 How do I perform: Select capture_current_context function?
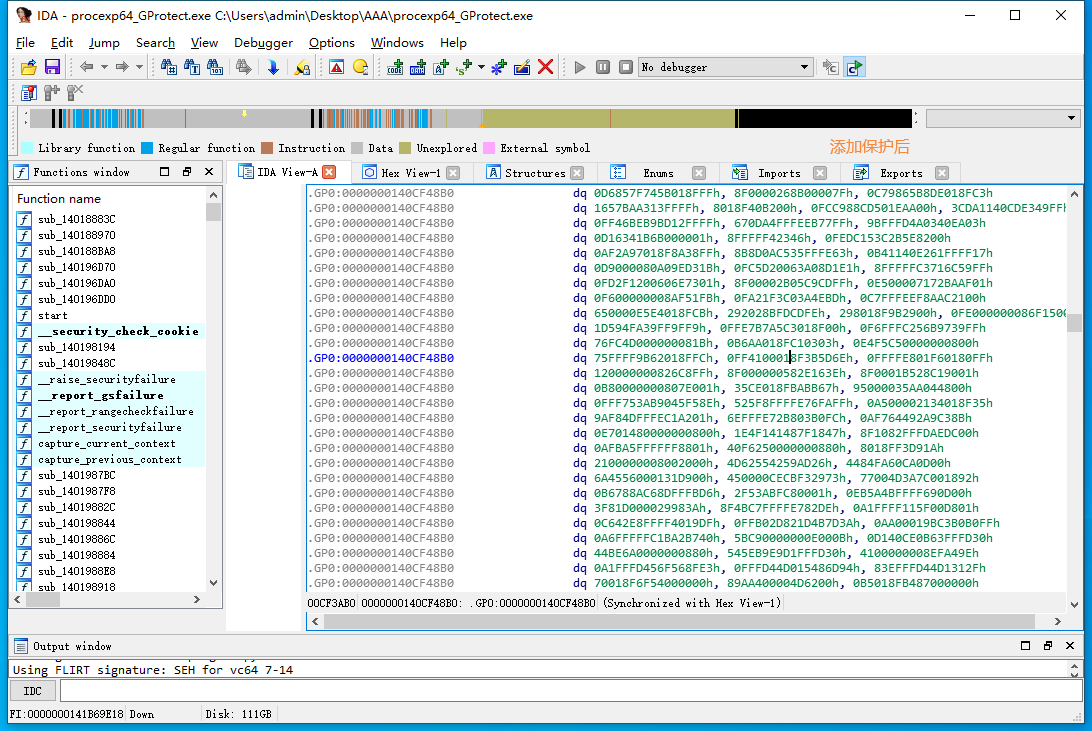tap(107, 443)
